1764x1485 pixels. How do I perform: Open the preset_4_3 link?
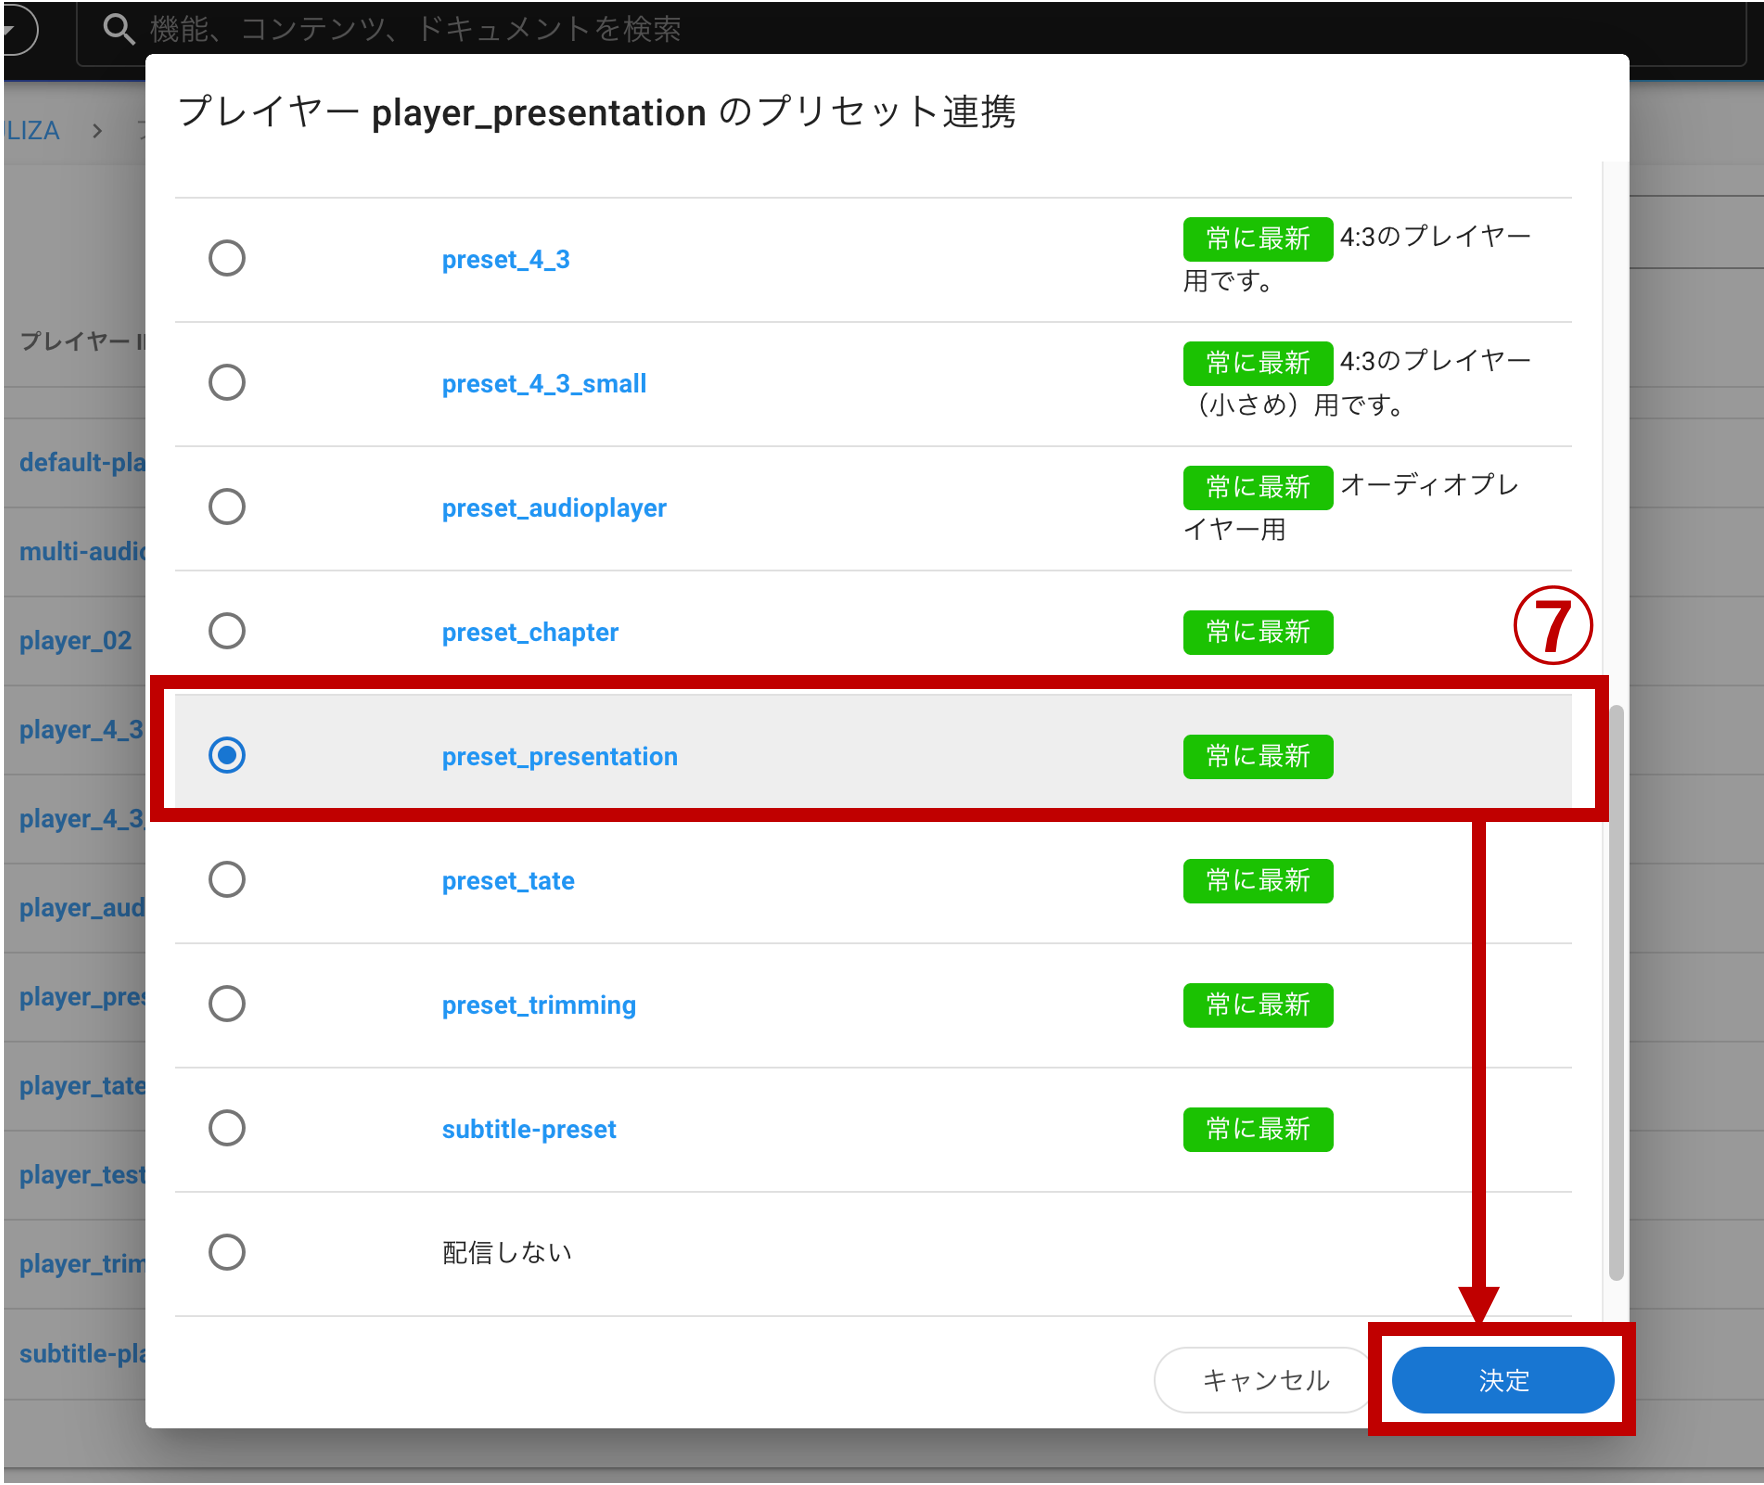click(x=506, y=260)
